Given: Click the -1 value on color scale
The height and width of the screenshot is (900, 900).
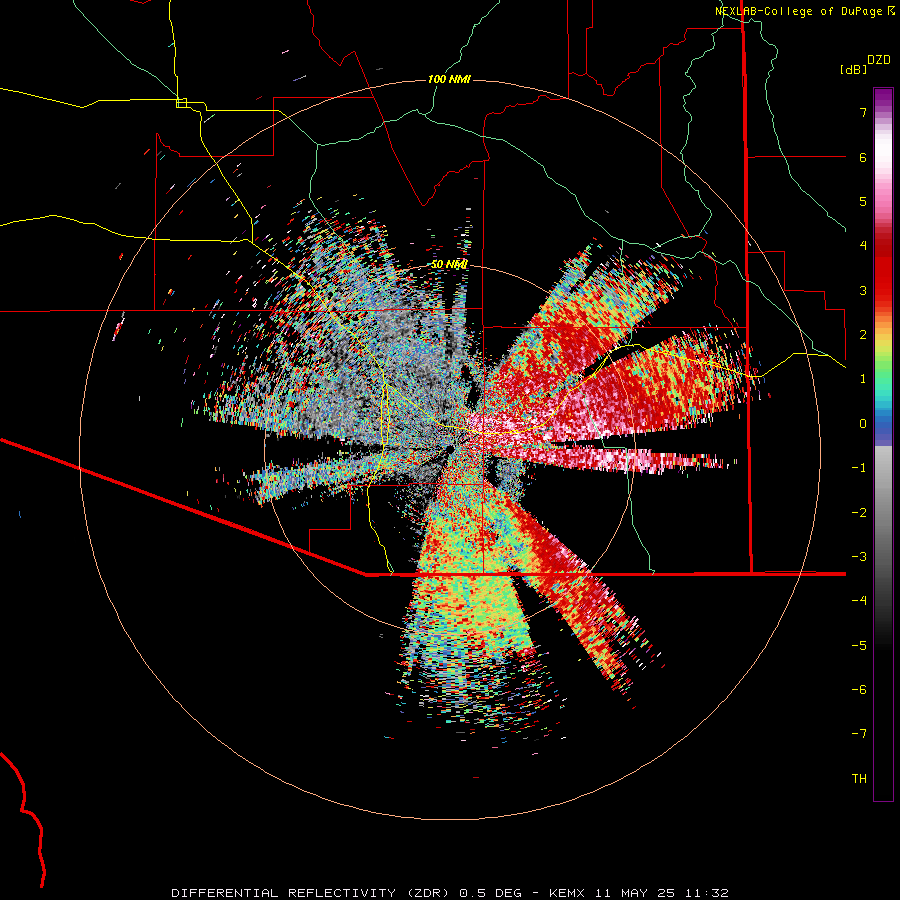Looking at the screenshot, I should coord(859,468).
